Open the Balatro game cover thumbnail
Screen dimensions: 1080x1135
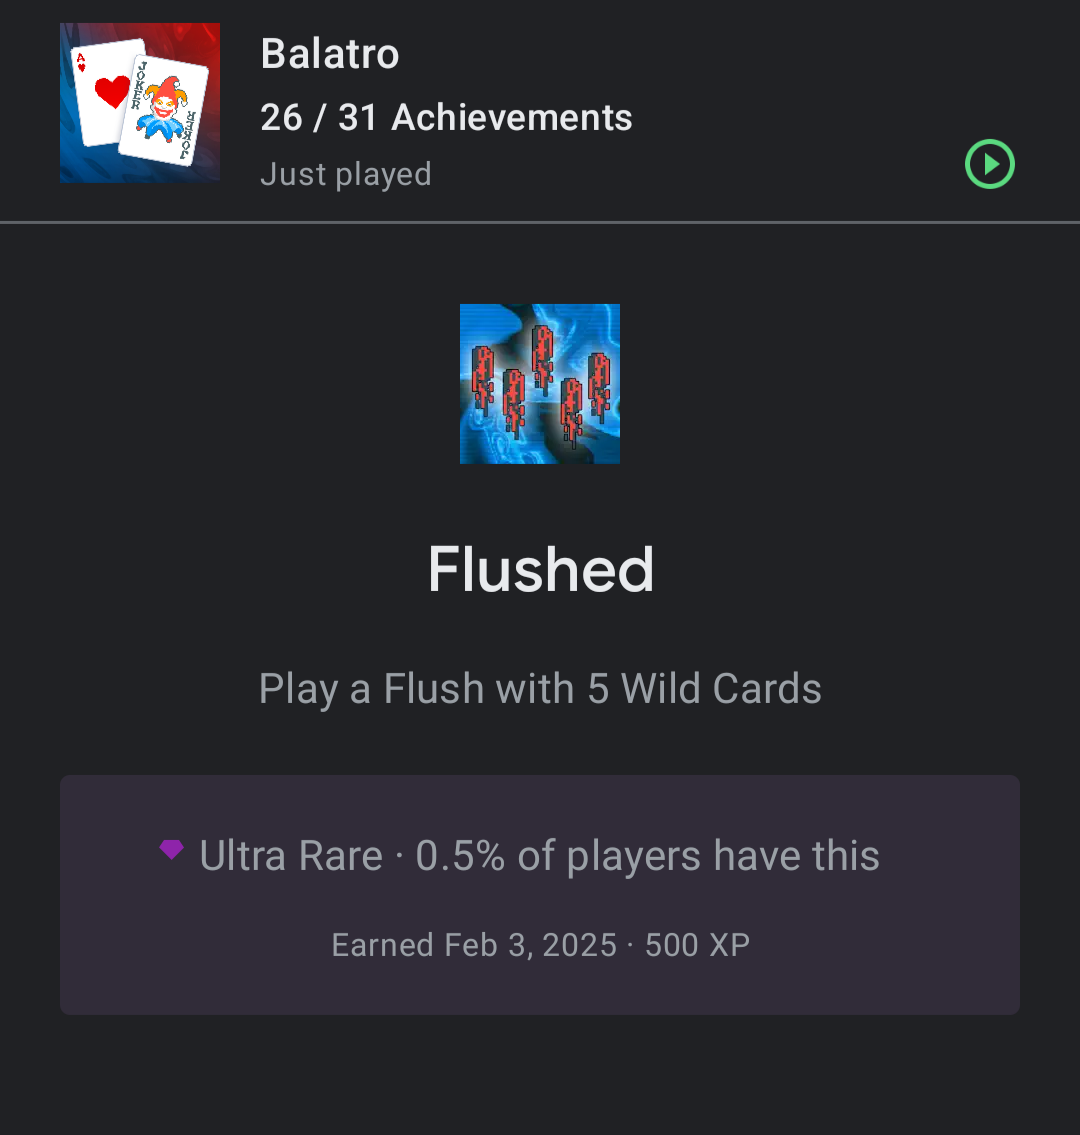pyautogui.click(x=140, y=103)
